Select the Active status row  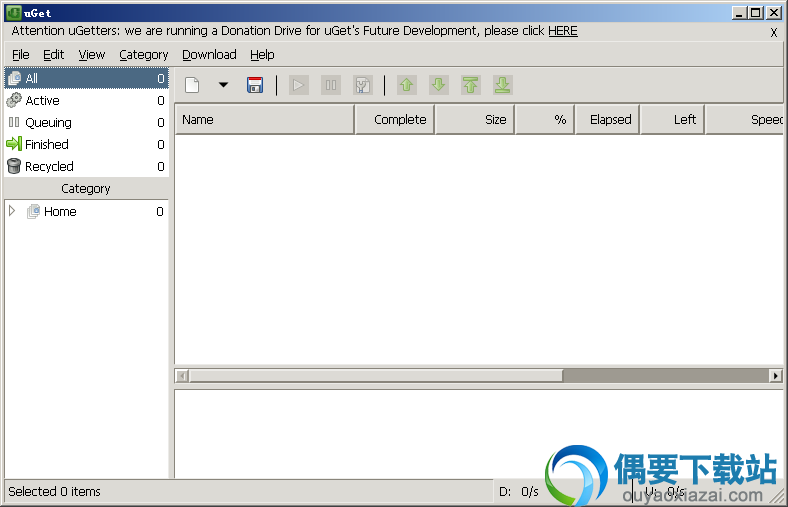(x=86, y=100)
